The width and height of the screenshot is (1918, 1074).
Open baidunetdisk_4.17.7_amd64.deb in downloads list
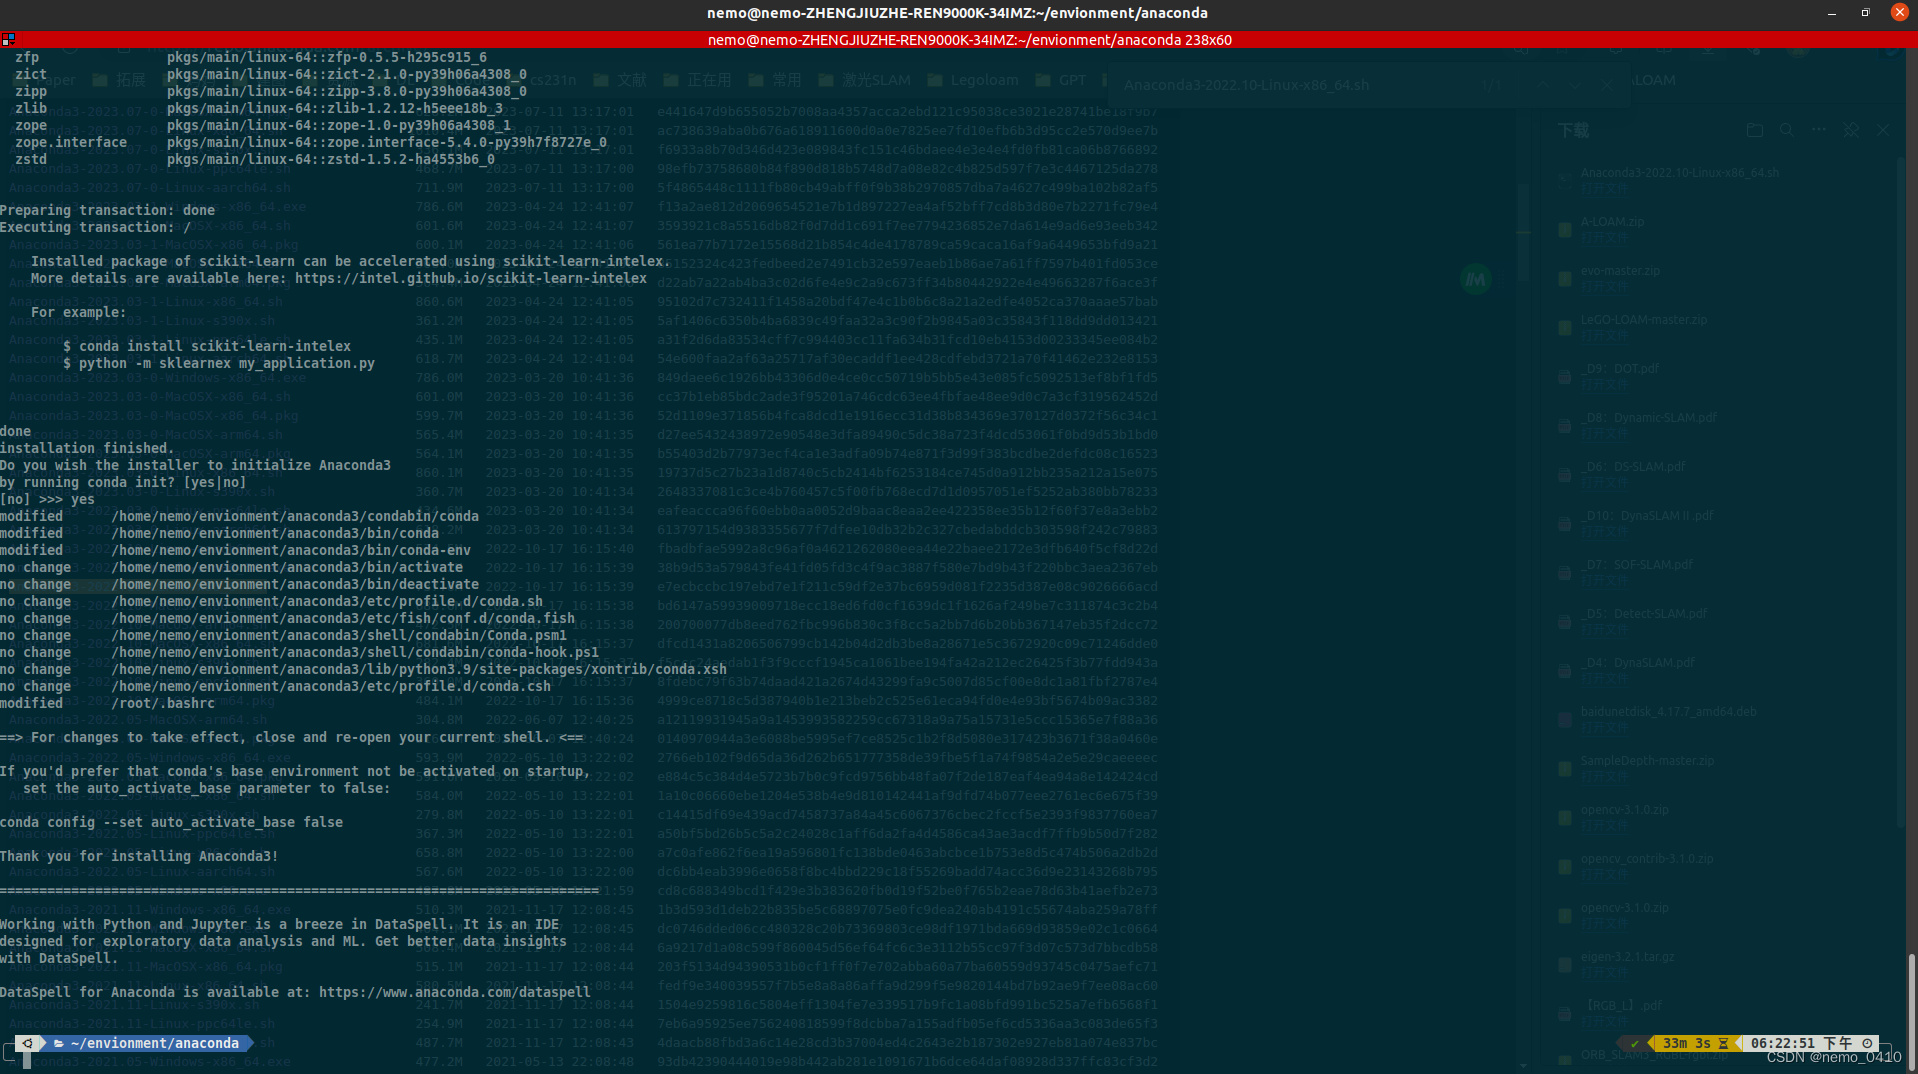(x=1668, y=712)
